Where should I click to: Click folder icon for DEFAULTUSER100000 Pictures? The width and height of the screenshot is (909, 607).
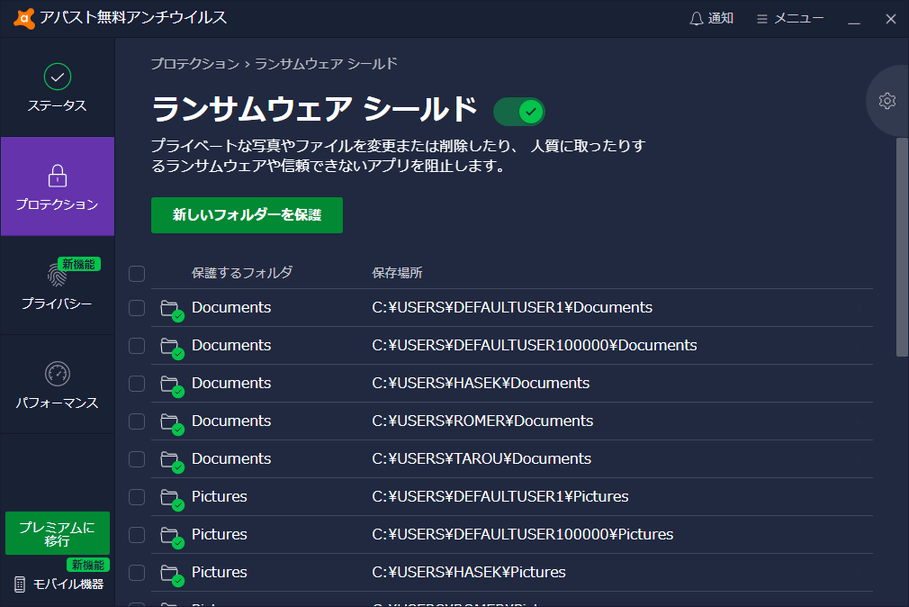(x=172, y=536)
